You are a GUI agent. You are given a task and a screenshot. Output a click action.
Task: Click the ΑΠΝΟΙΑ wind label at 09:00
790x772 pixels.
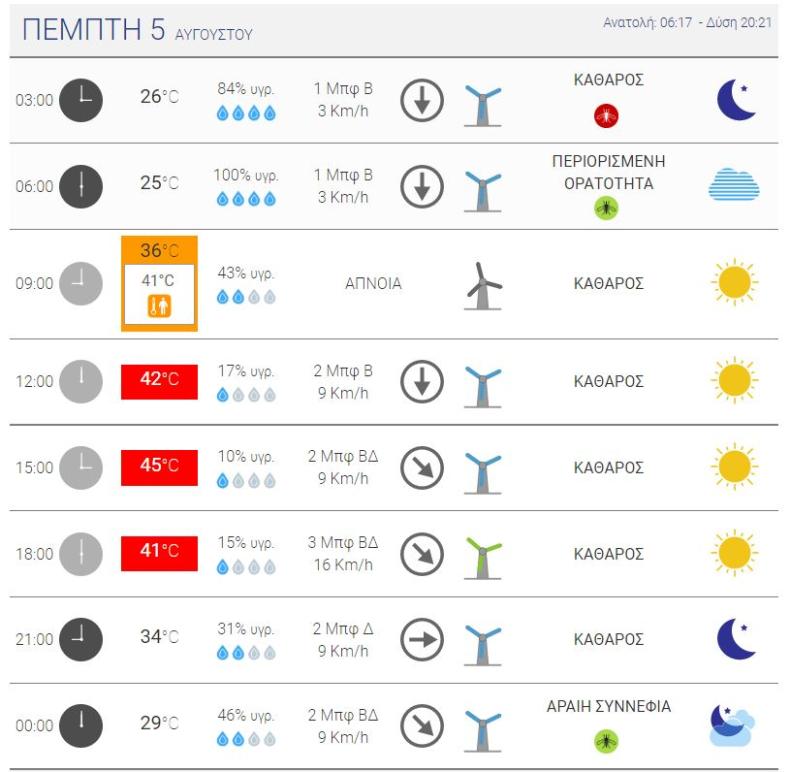pyautogui.click(x=373, y=284)
